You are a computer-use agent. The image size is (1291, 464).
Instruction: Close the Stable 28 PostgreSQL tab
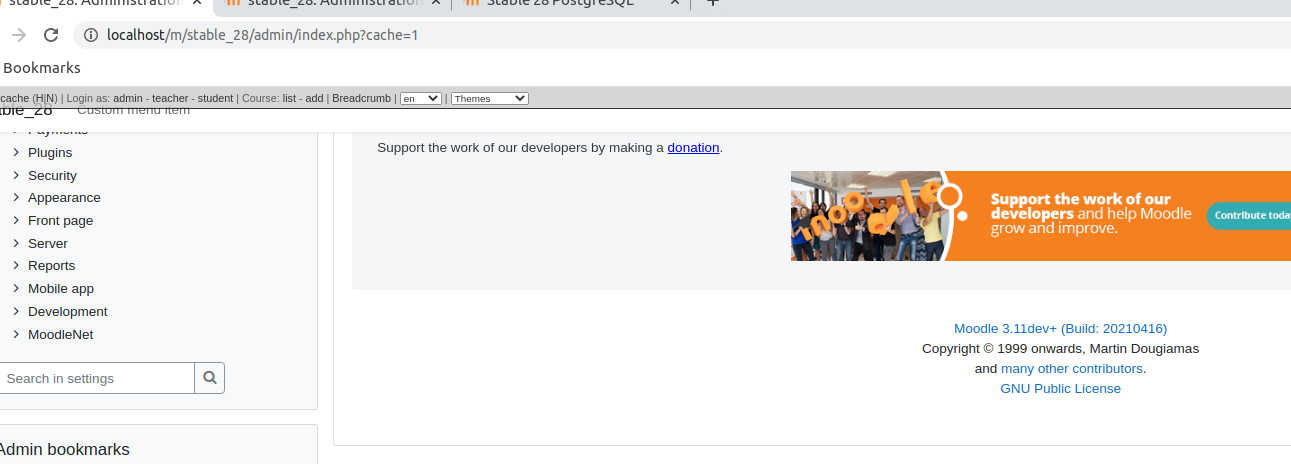[x=674, y=2]
